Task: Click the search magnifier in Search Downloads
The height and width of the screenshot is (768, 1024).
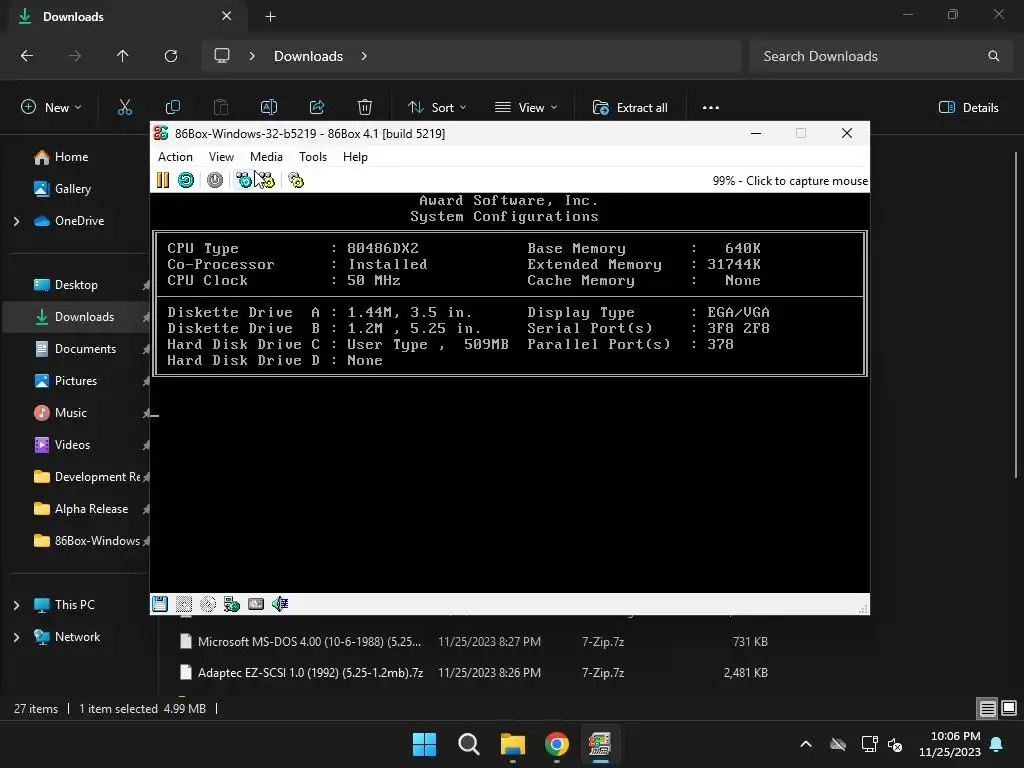Action: point(993,56)
